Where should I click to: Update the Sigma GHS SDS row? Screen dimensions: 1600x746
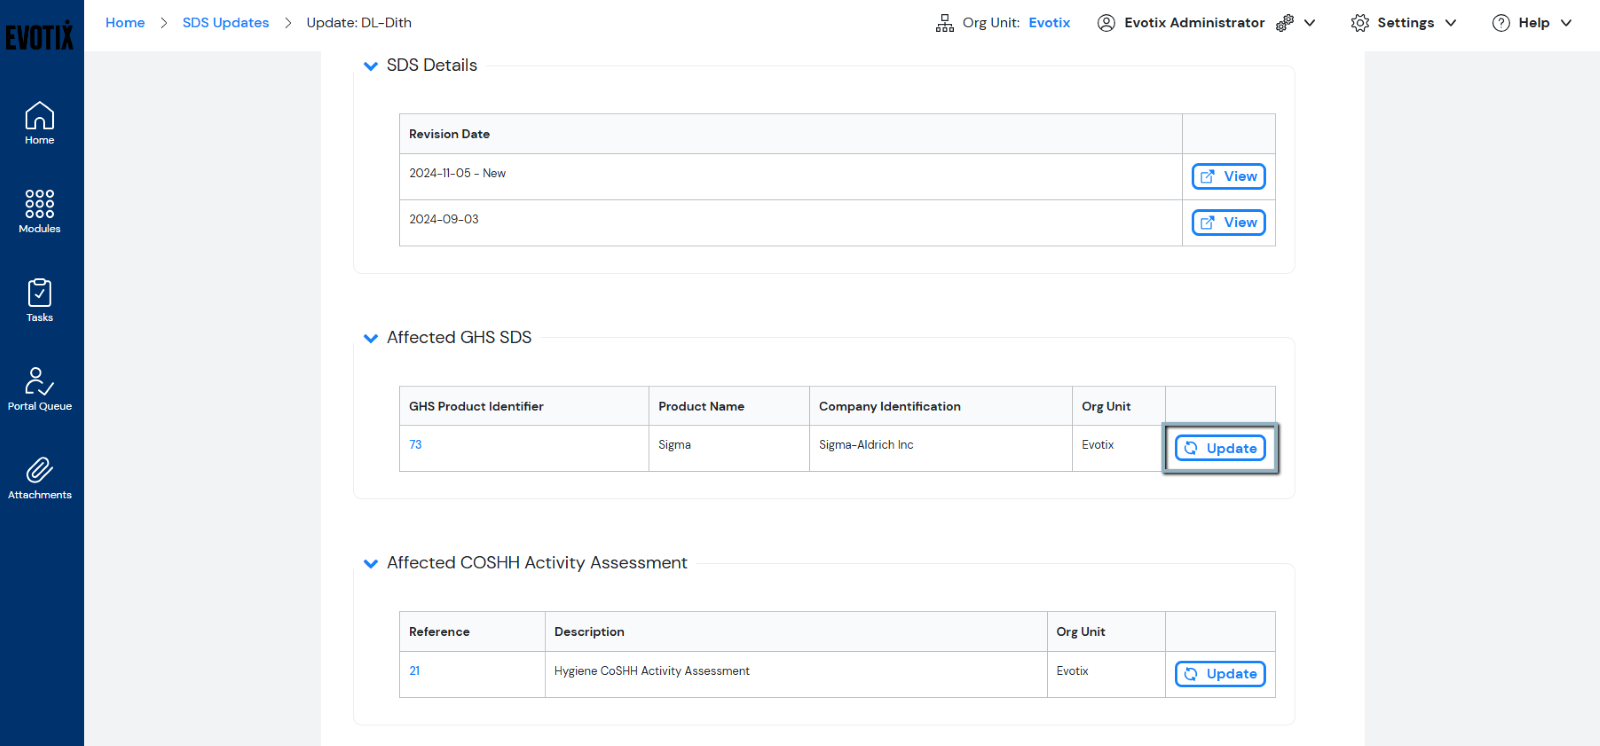[x=1220, y=449]
